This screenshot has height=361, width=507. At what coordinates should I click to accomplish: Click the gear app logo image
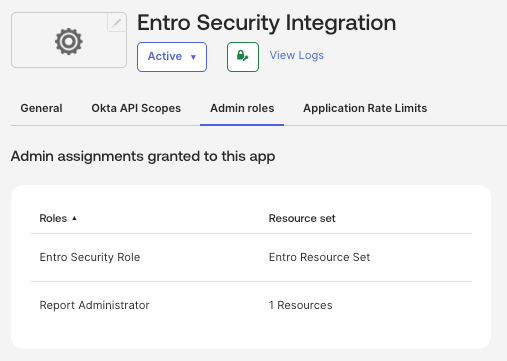(x=69, y=42)
